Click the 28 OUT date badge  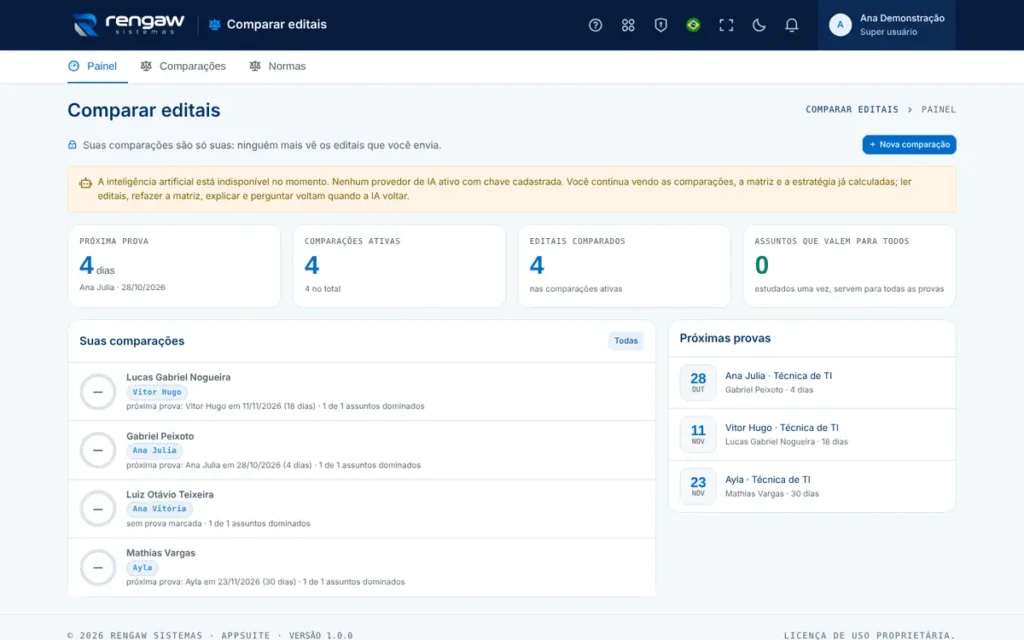tap(698, 382)
